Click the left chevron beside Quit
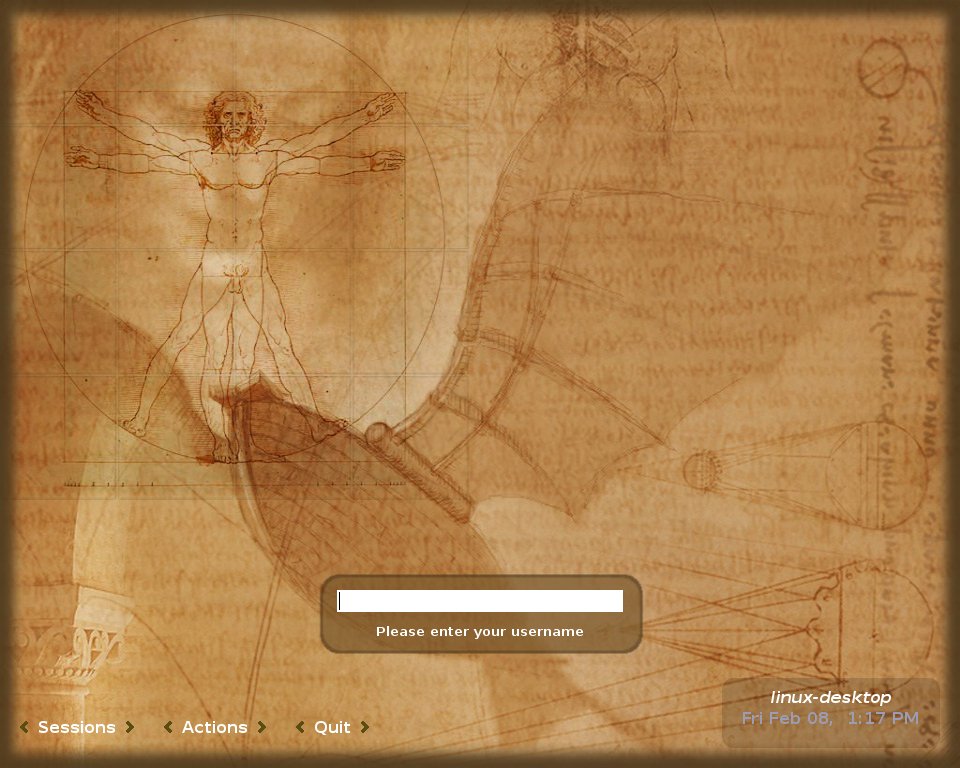The image size is (960, 768). pos(300,727)
